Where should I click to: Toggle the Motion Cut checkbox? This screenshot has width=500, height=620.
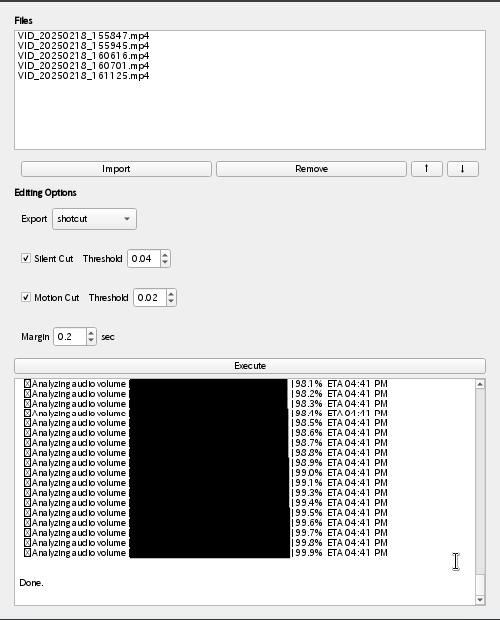pos(26,297)
